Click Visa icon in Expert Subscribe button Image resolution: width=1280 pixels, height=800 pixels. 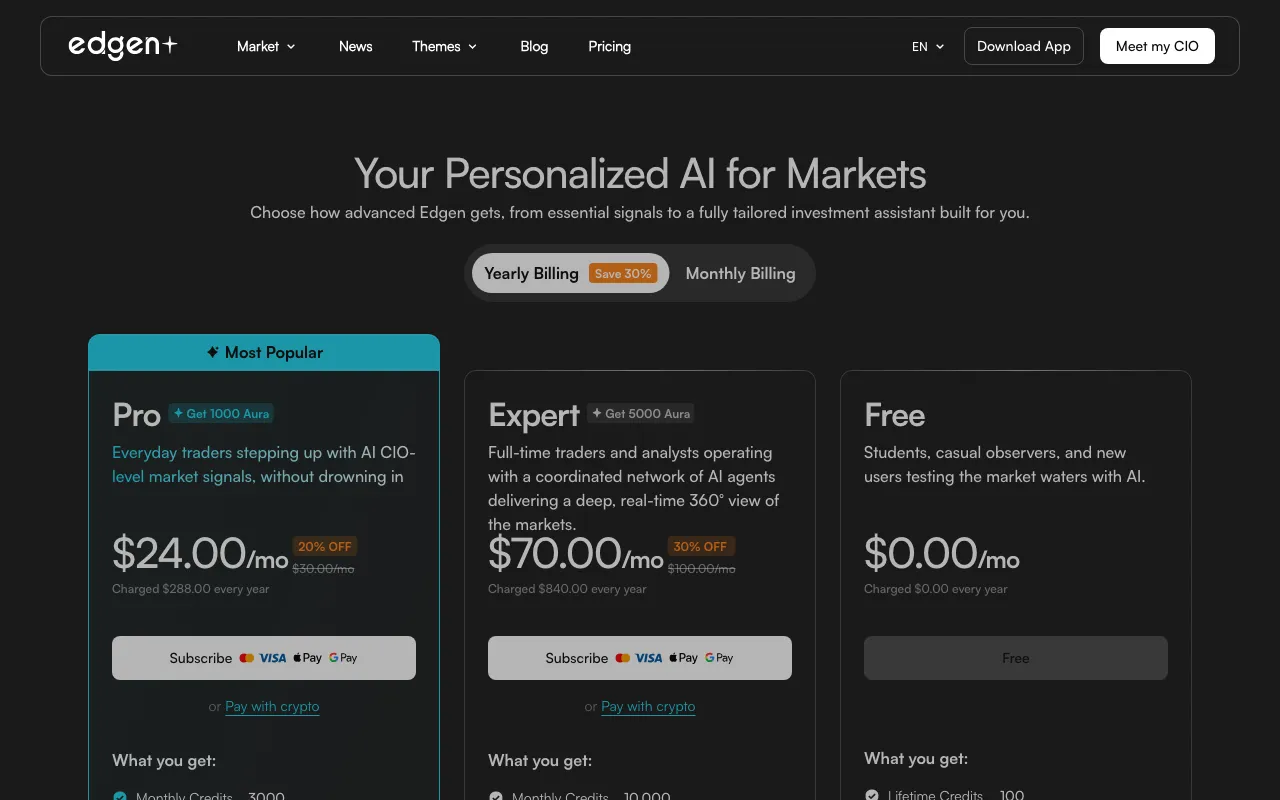coord(649,658)
